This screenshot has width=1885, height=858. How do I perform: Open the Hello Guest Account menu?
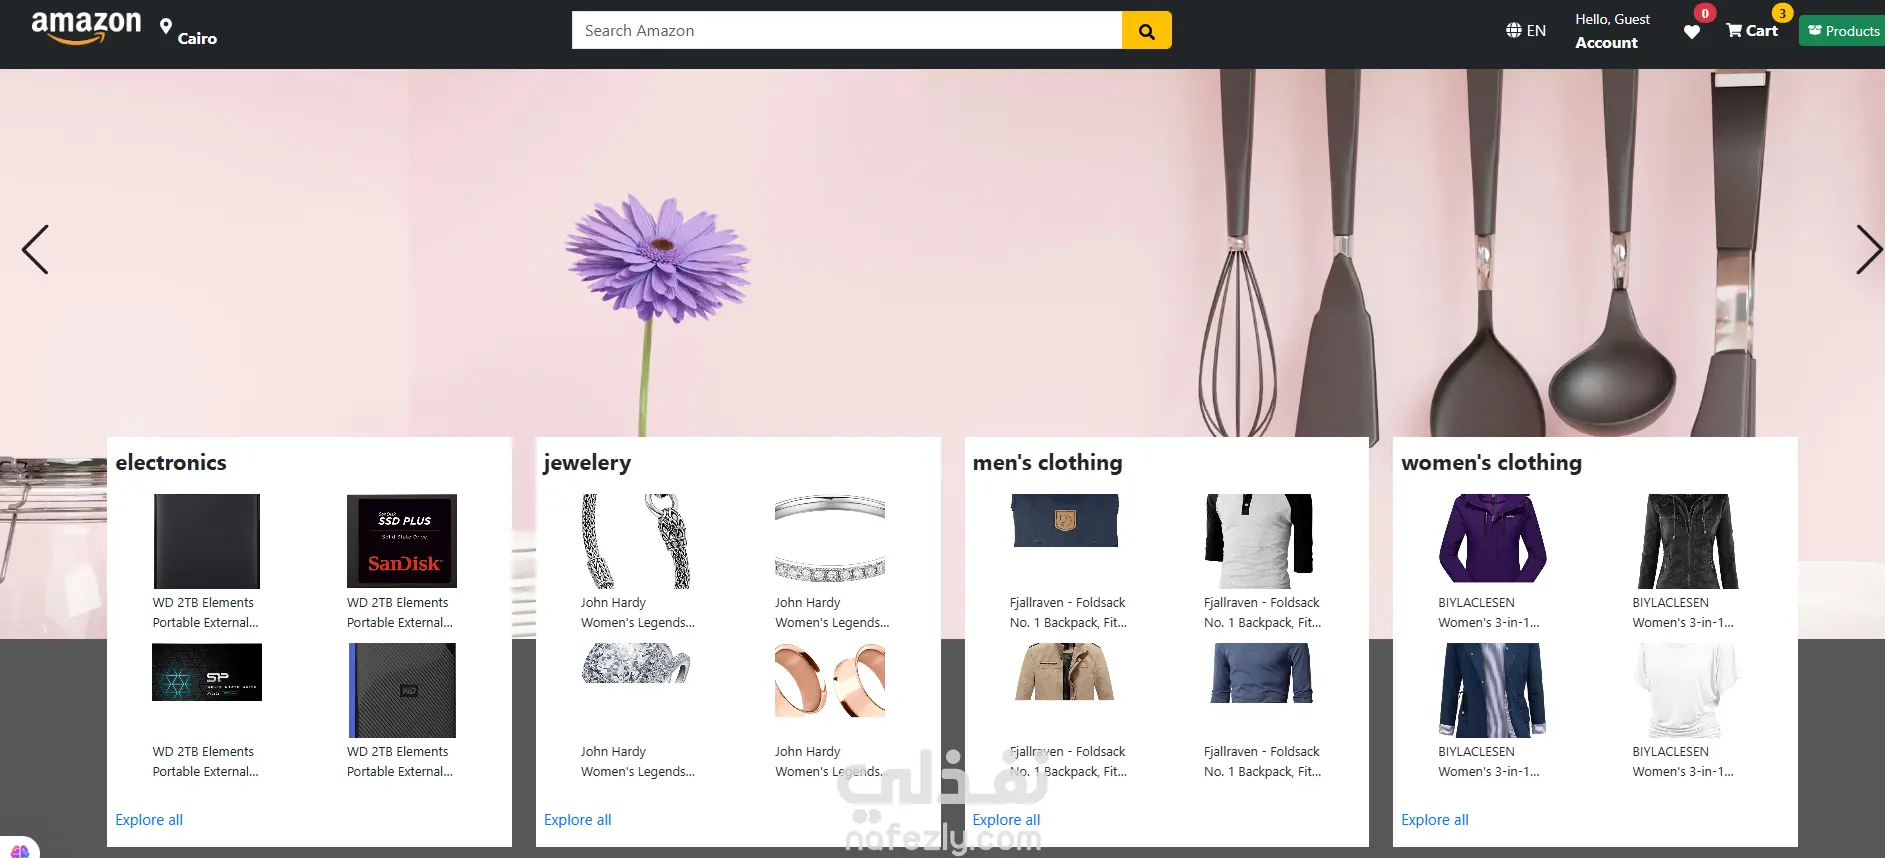click(x=1612, y=31)
